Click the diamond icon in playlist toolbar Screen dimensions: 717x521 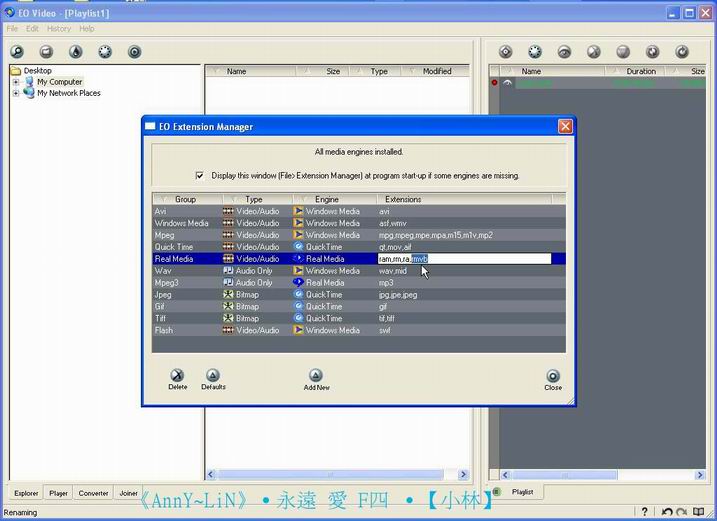click(506, 52)
